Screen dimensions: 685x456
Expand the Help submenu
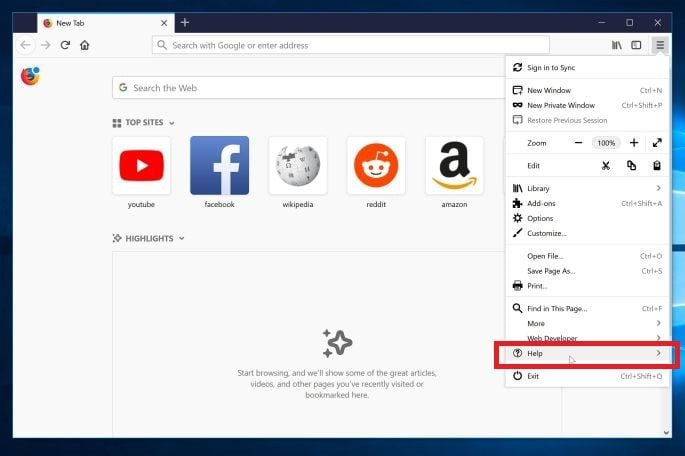(x=587, y=353)
